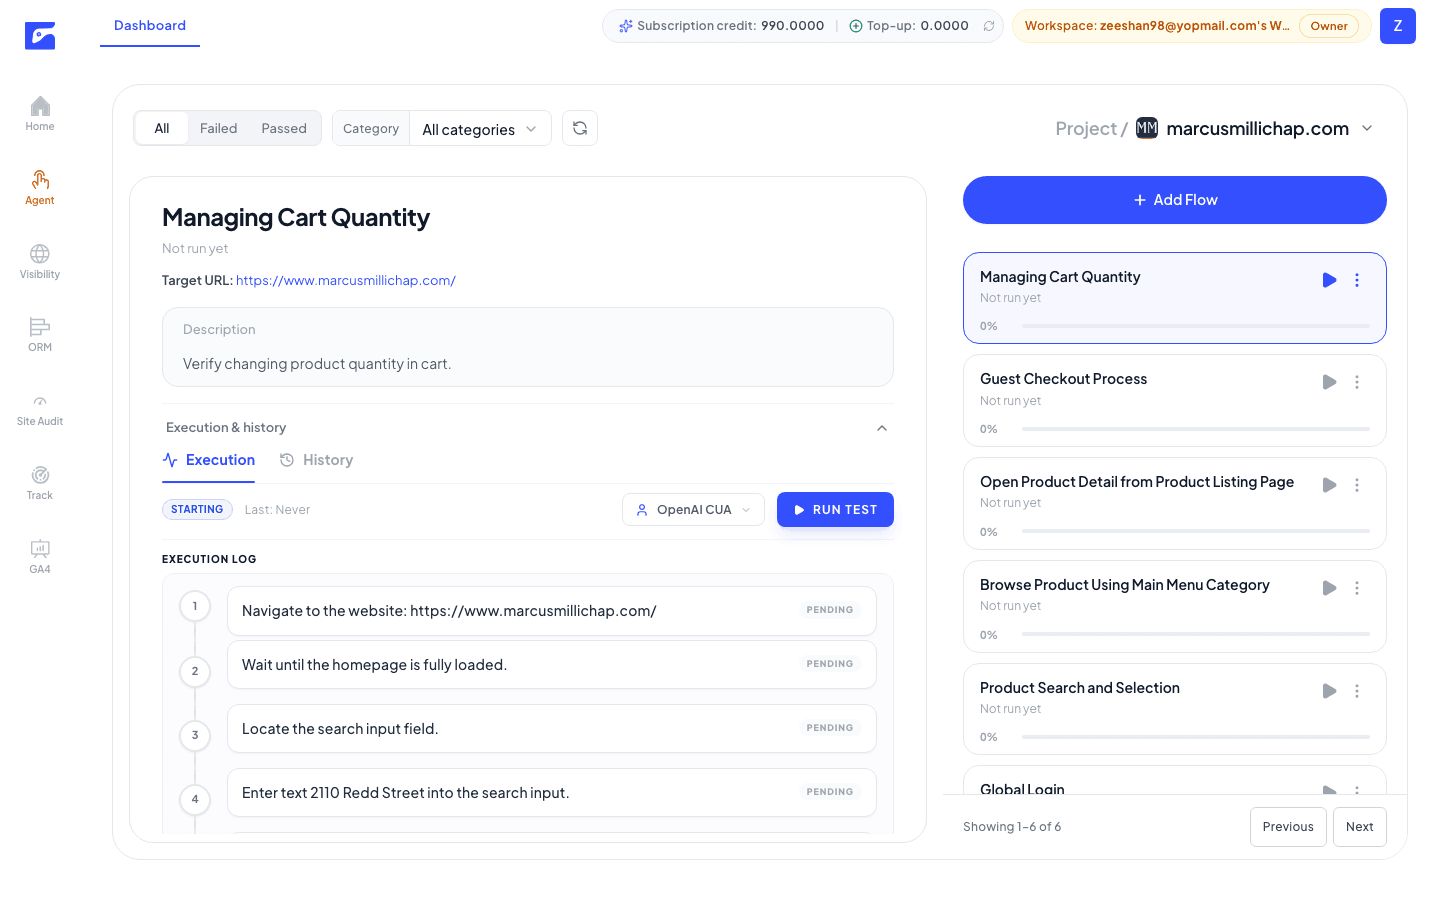The width and height of the screenshot is (1440, 900).
Task: Click the user avatar Z button
Action: (1398, 26)
